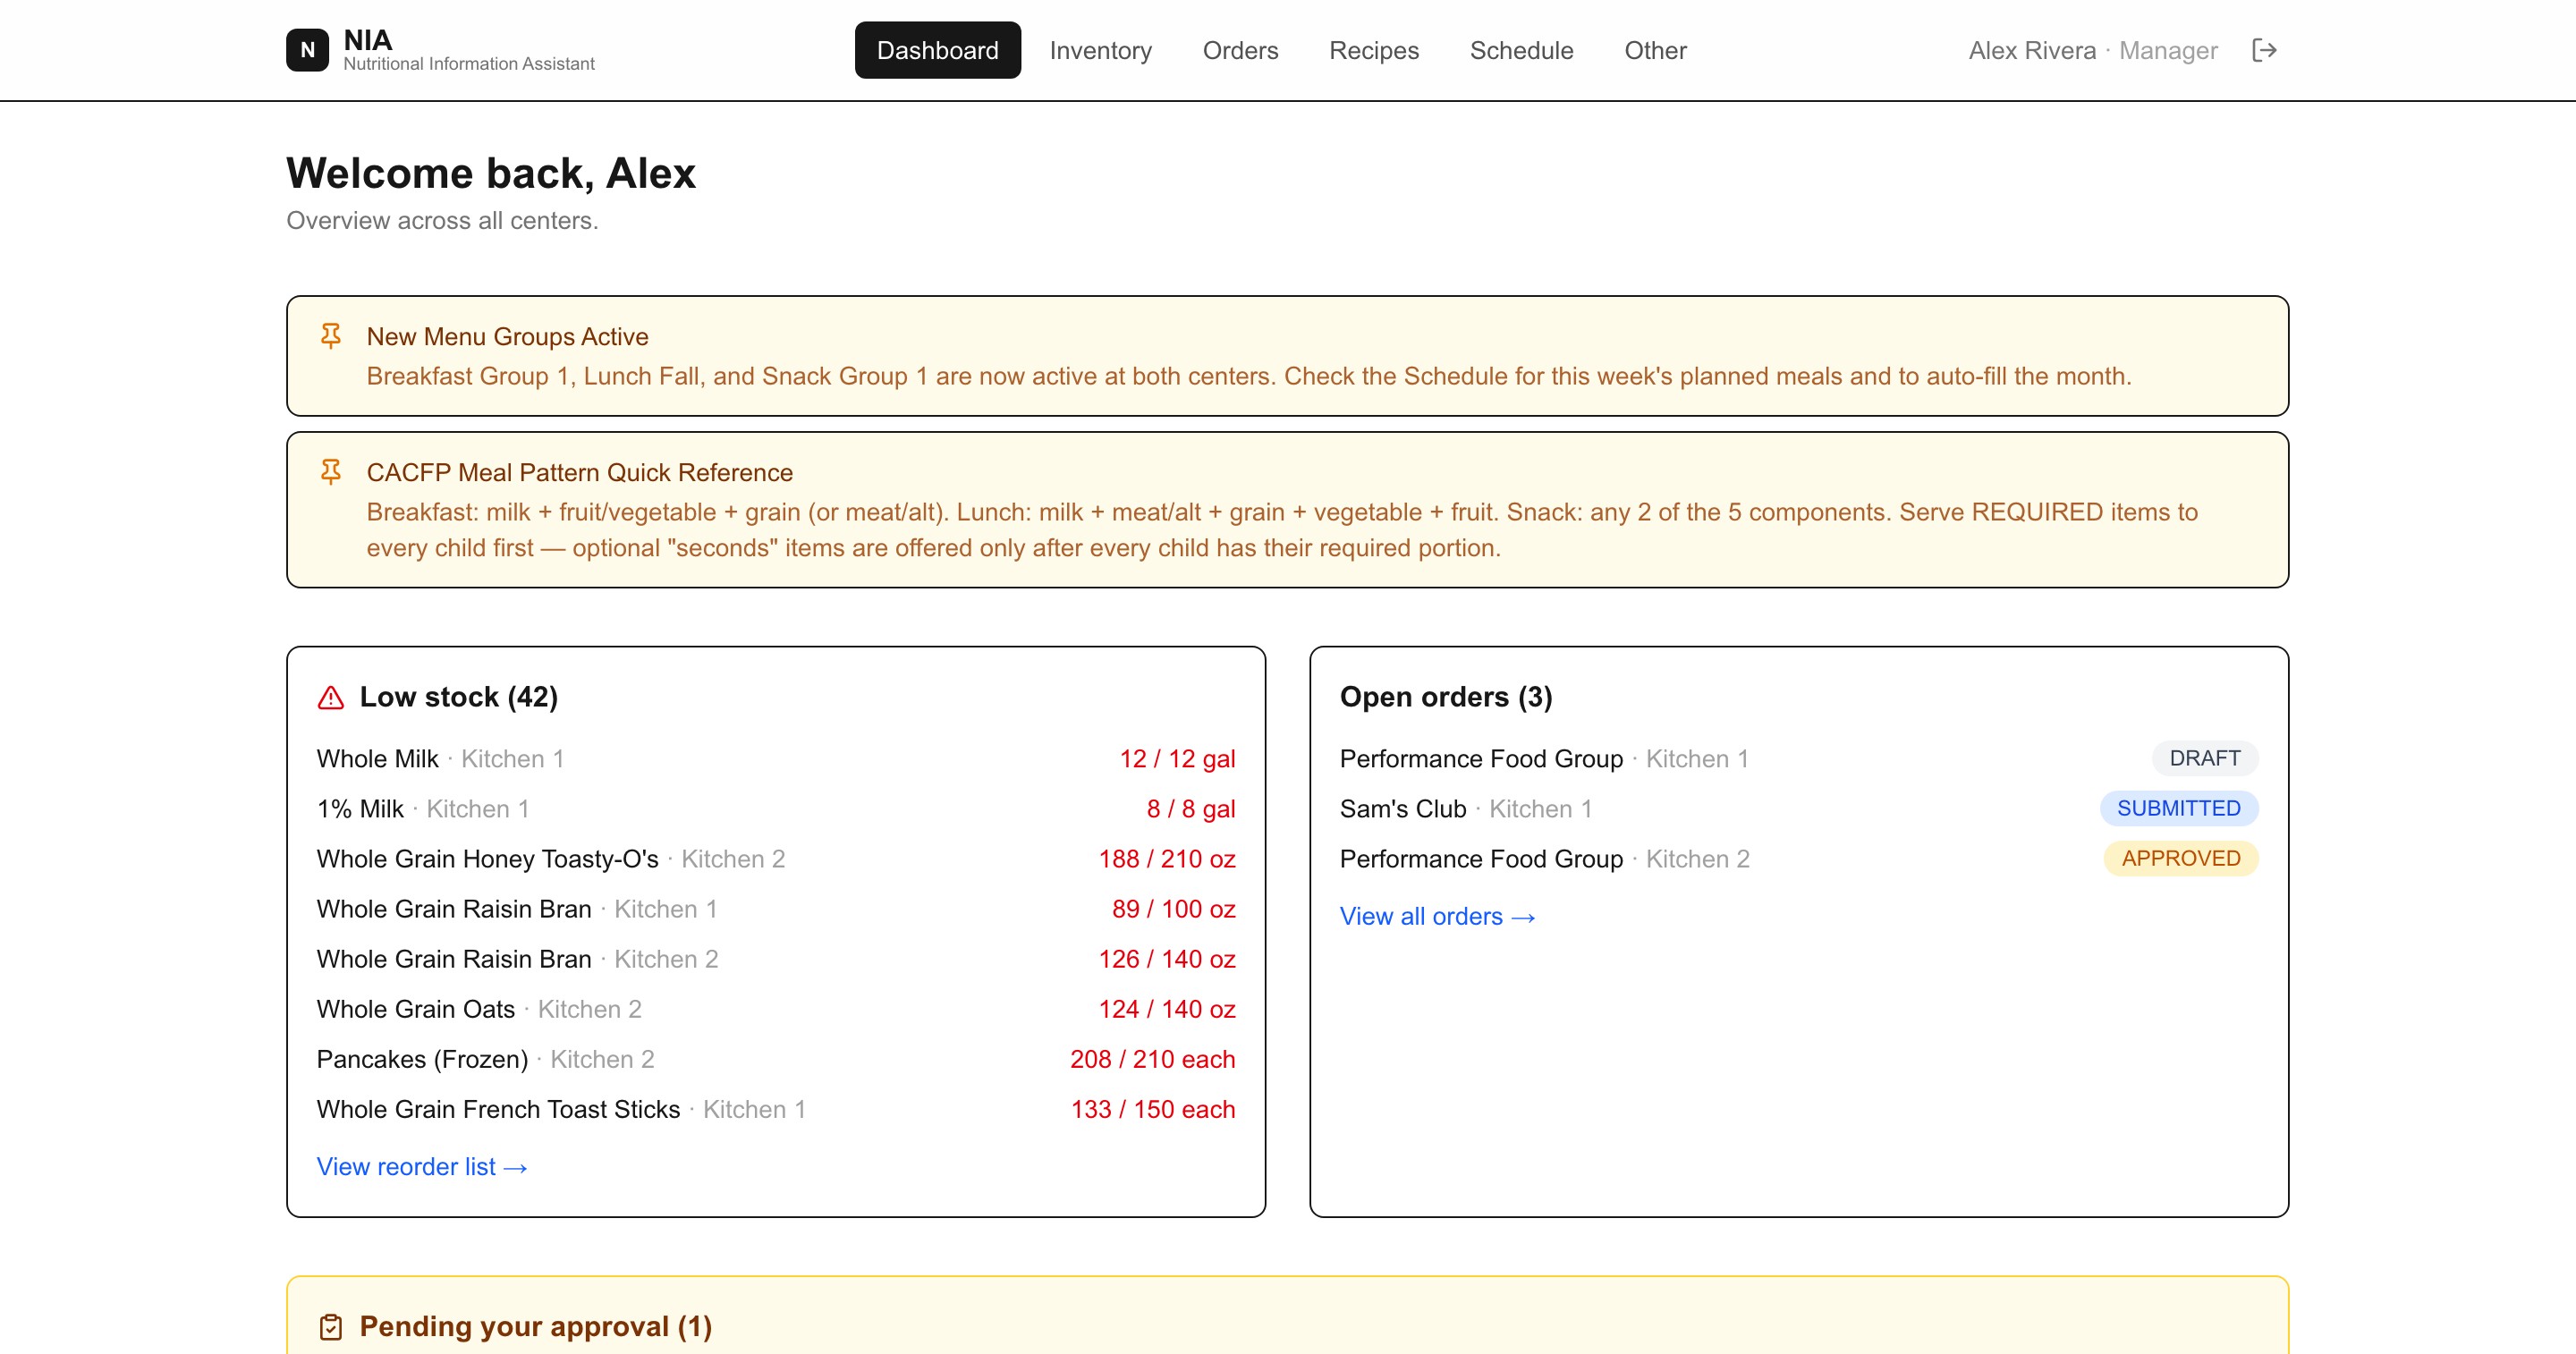Open the Other menu

(x=1655, y=50)
